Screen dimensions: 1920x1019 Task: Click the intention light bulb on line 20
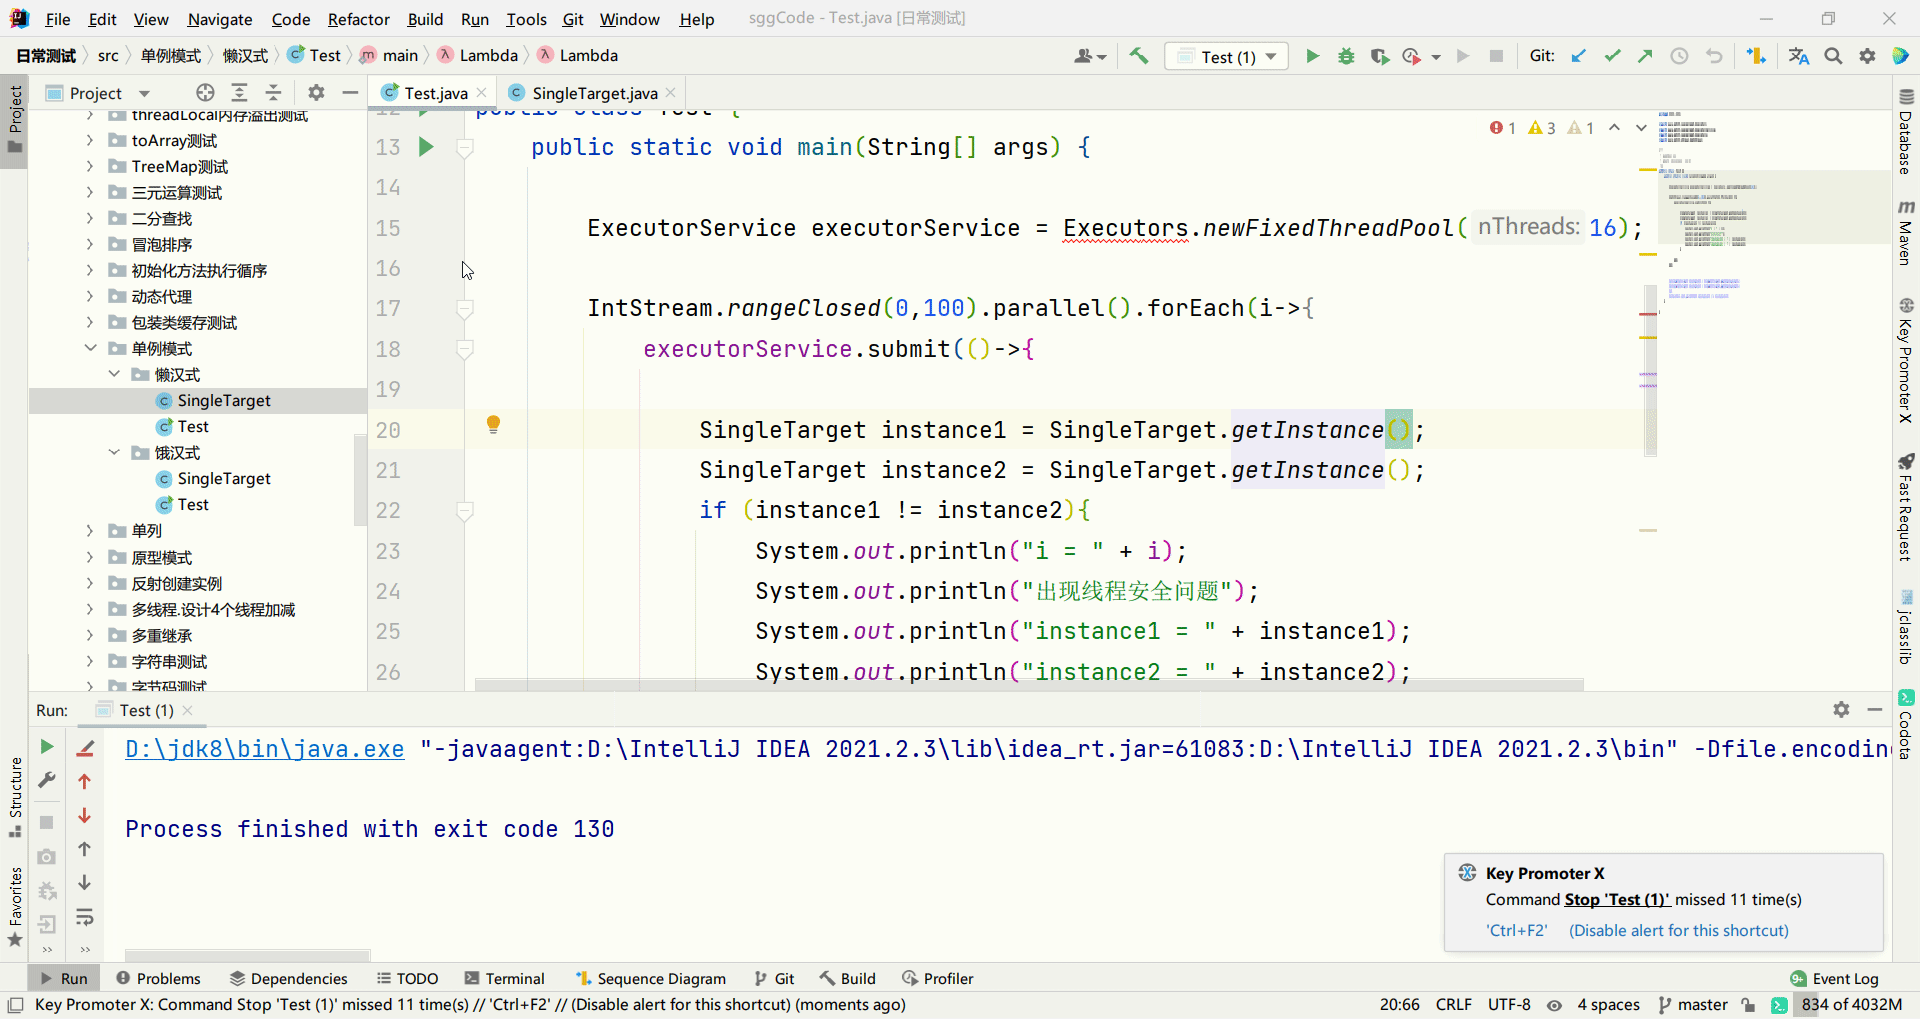tap(493, 424)
